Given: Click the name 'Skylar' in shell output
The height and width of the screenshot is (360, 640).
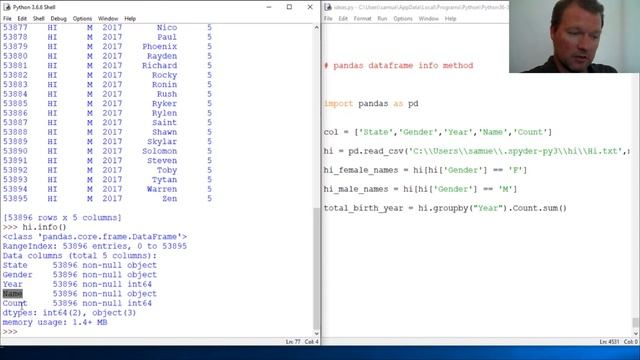Looking at the screenshot, I should click(x=162, y=142).
